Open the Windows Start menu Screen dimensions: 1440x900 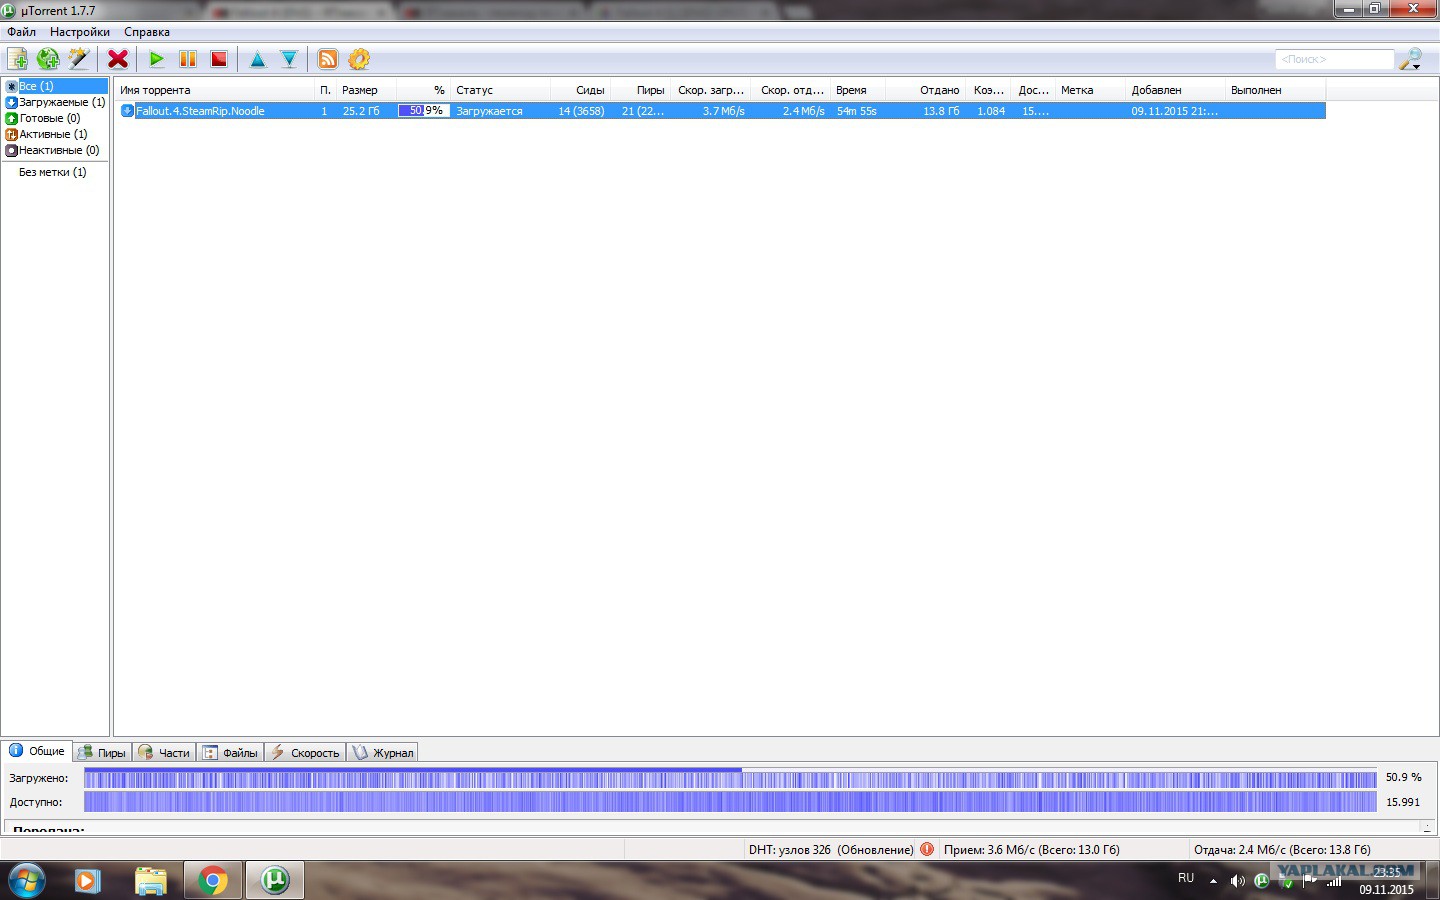[26, 881]
